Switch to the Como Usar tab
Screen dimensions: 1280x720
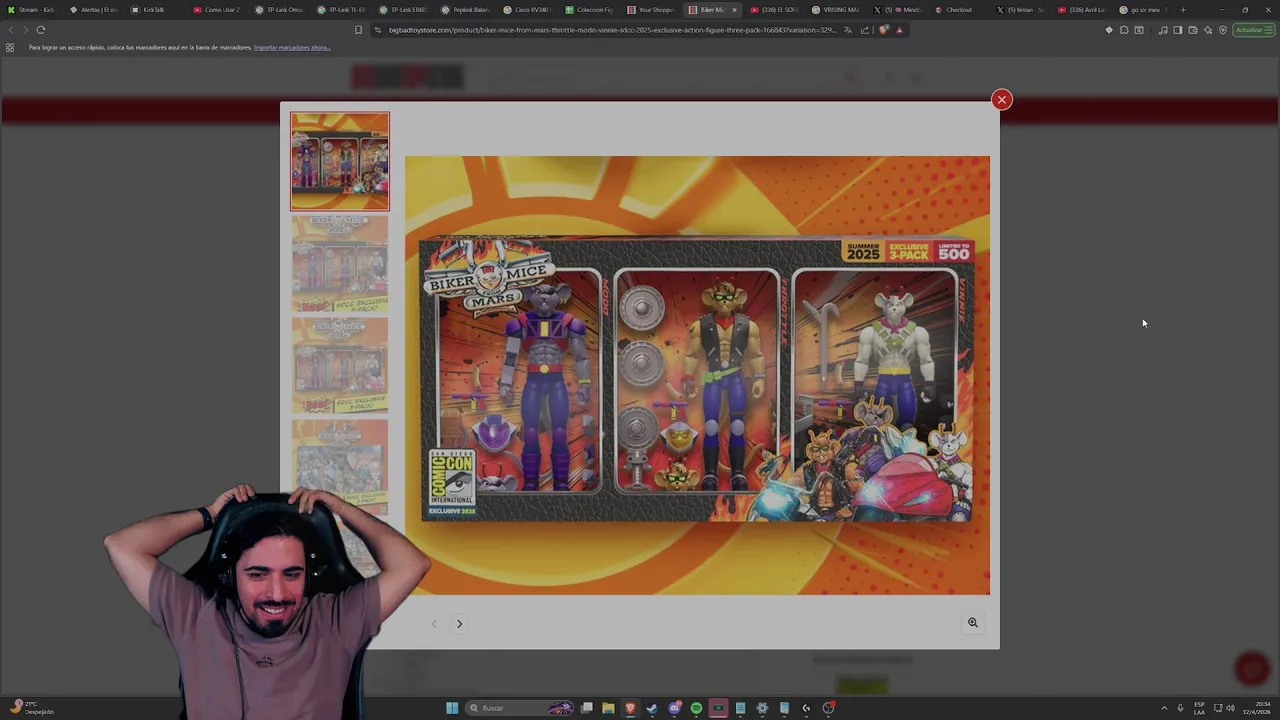[219, 10]
